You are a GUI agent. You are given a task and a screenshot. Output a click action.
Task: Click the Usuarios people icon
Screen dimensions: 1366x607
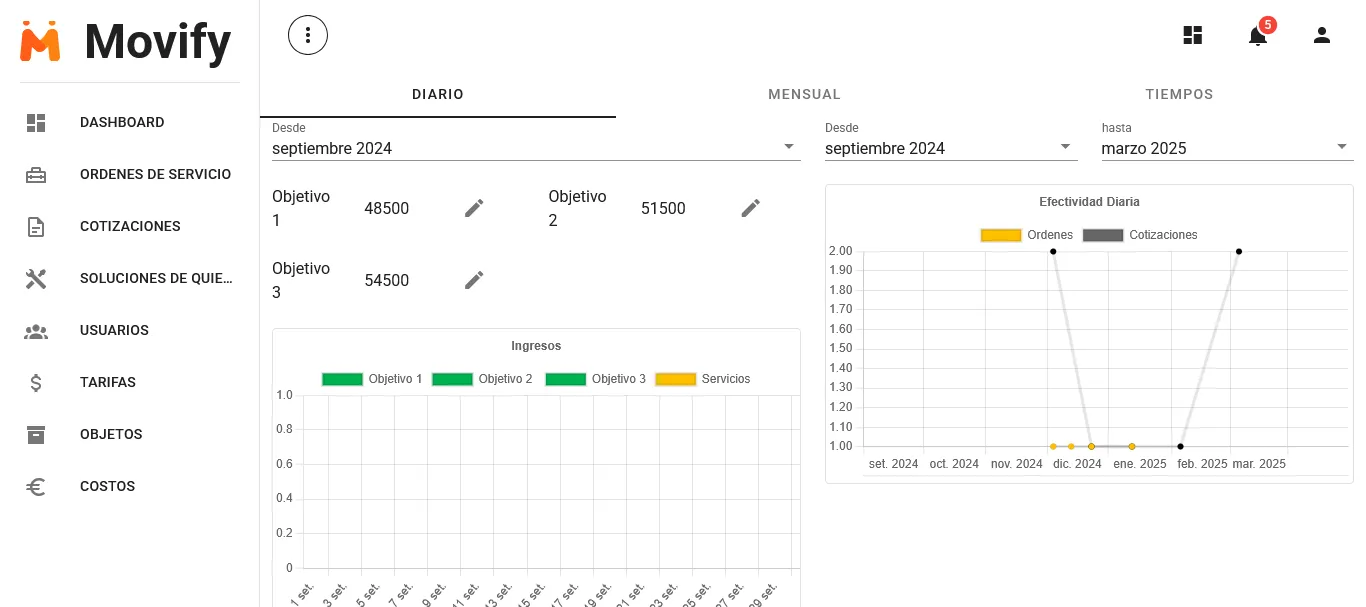[x=36, y=331]
